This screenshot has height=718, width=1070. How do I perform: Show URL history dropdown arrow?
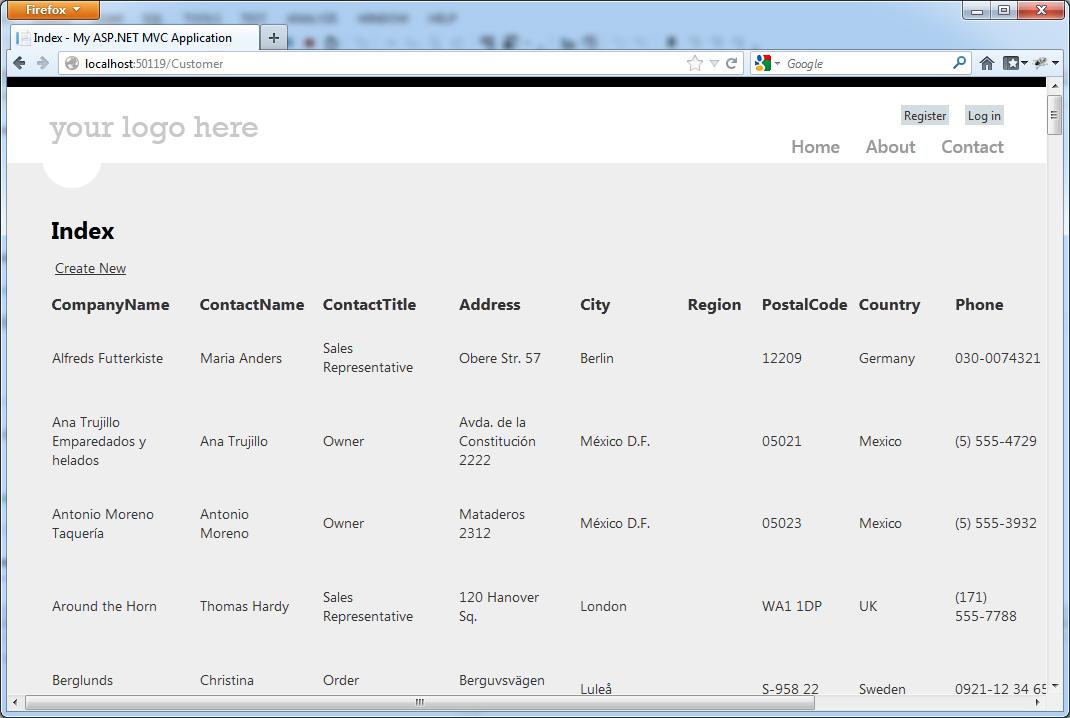tap(714, 63)
